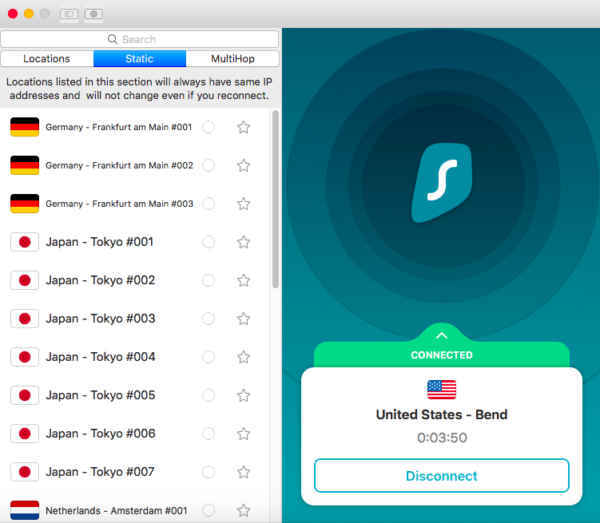The width and height of the screenshot is (600, 523).
Task: Focus the Search input field
Action: click(140, 39)
